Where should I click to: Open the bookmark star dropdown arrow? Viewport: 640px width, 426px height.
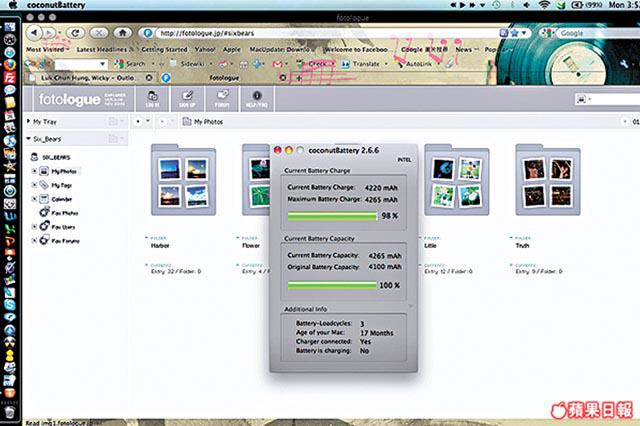pyautogui.click(x=524, y=33)
